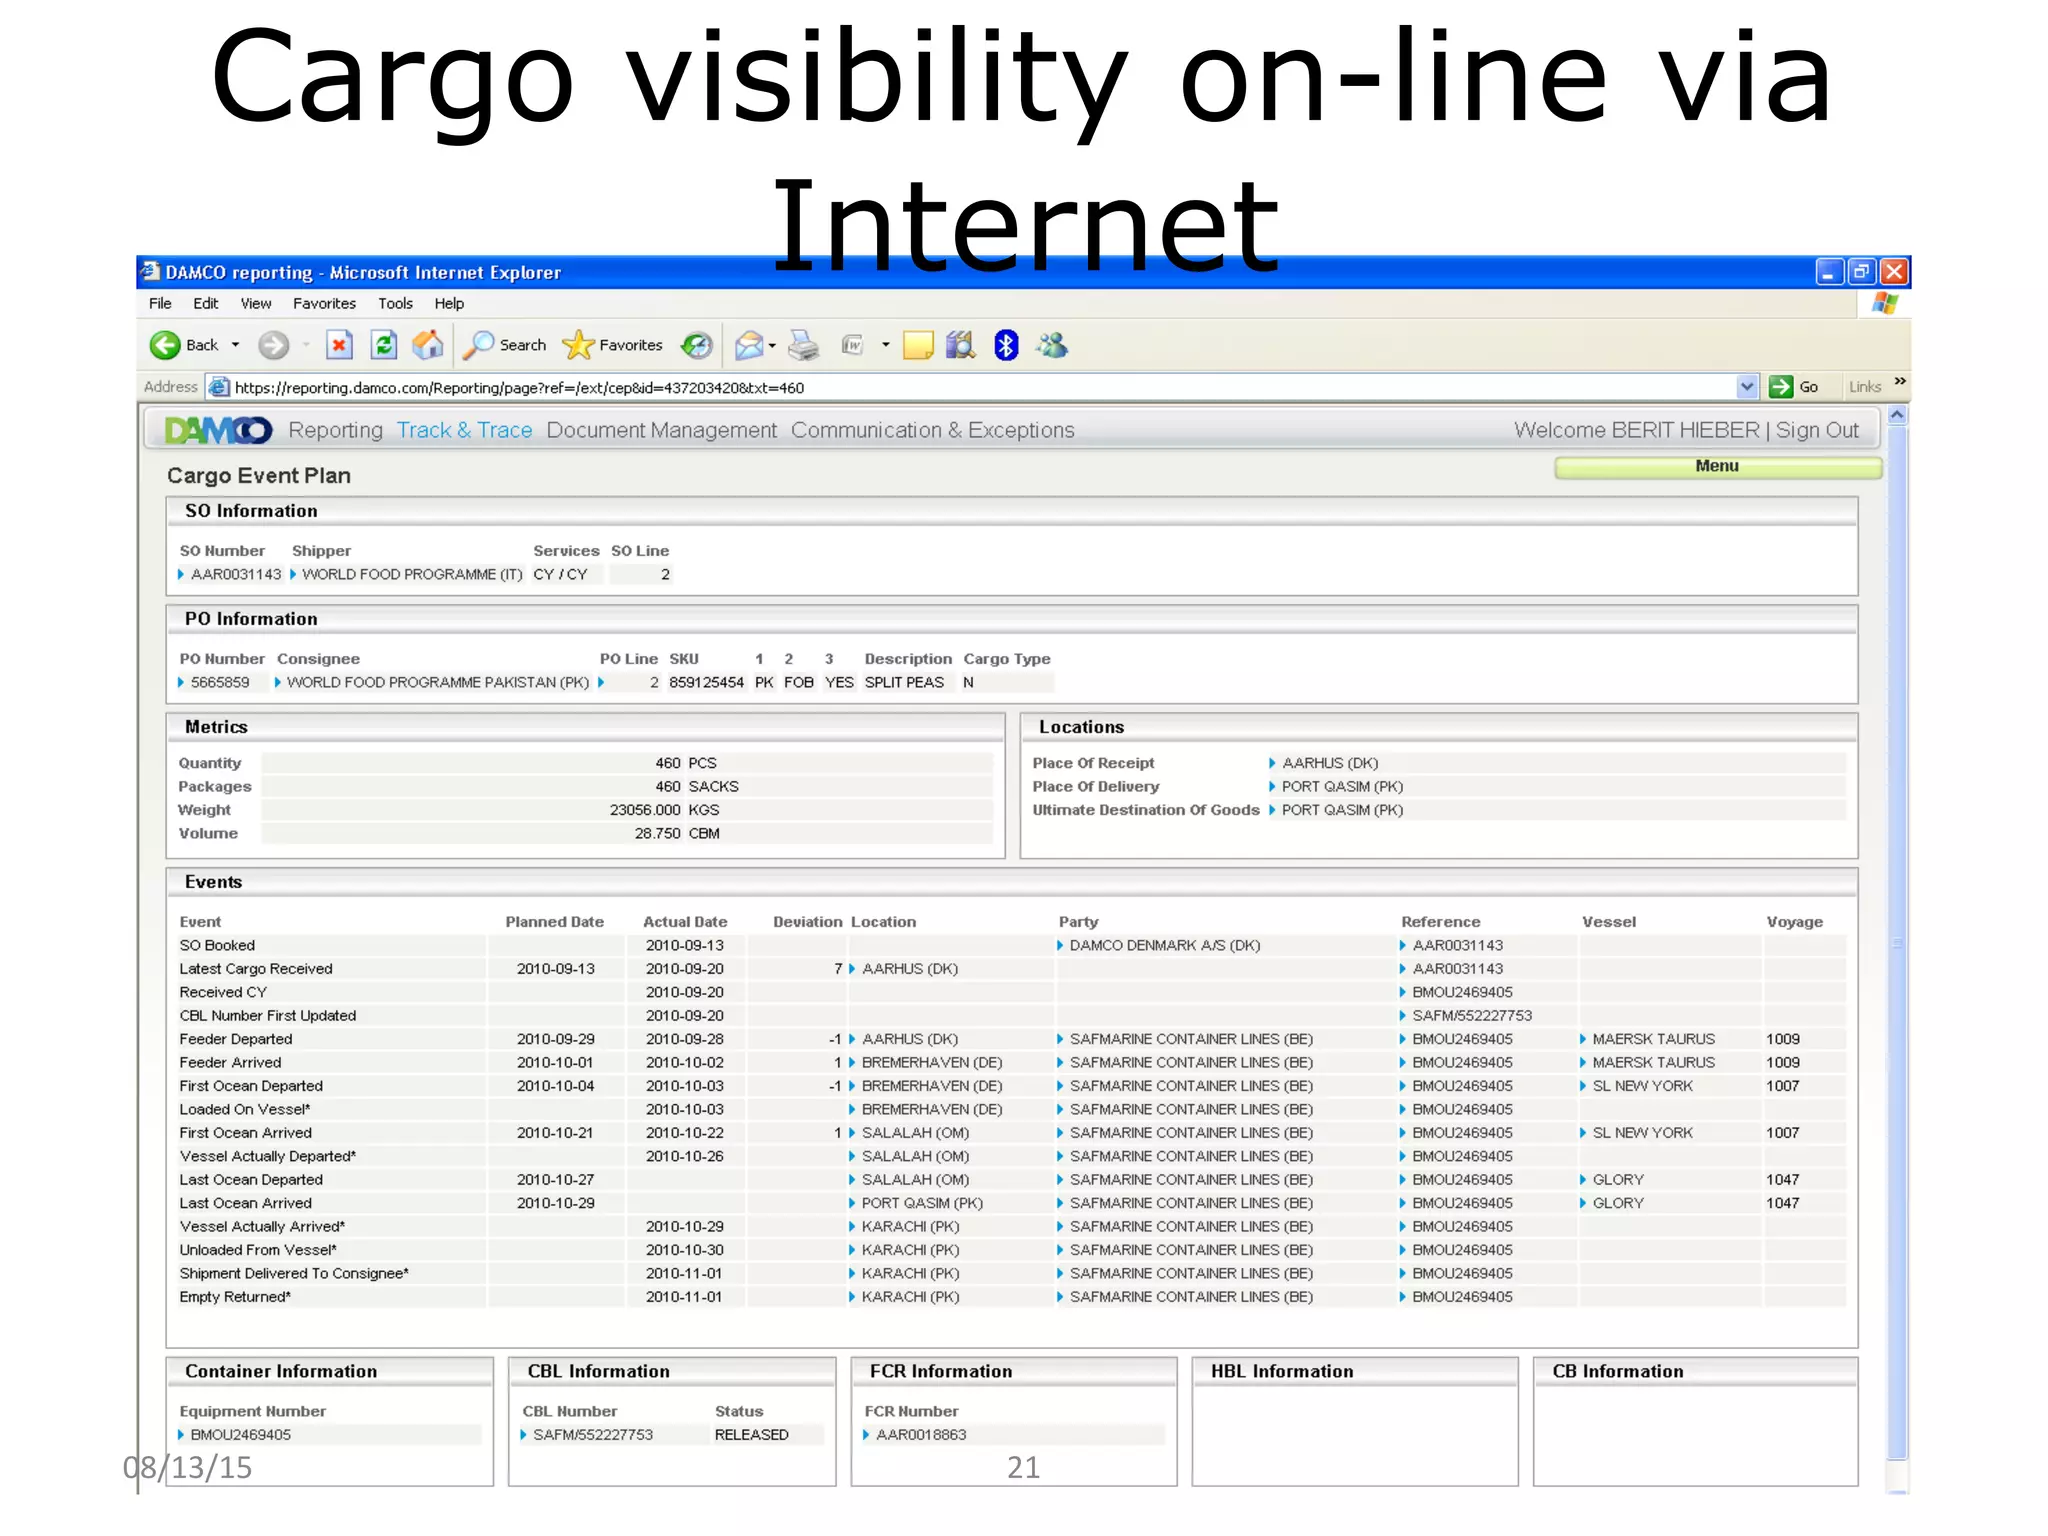Image resolution: width=2048 pixels, height=1536 pixels.
Task: Open Mail icon dropdown arrow
Action: [x=772, y=346]
